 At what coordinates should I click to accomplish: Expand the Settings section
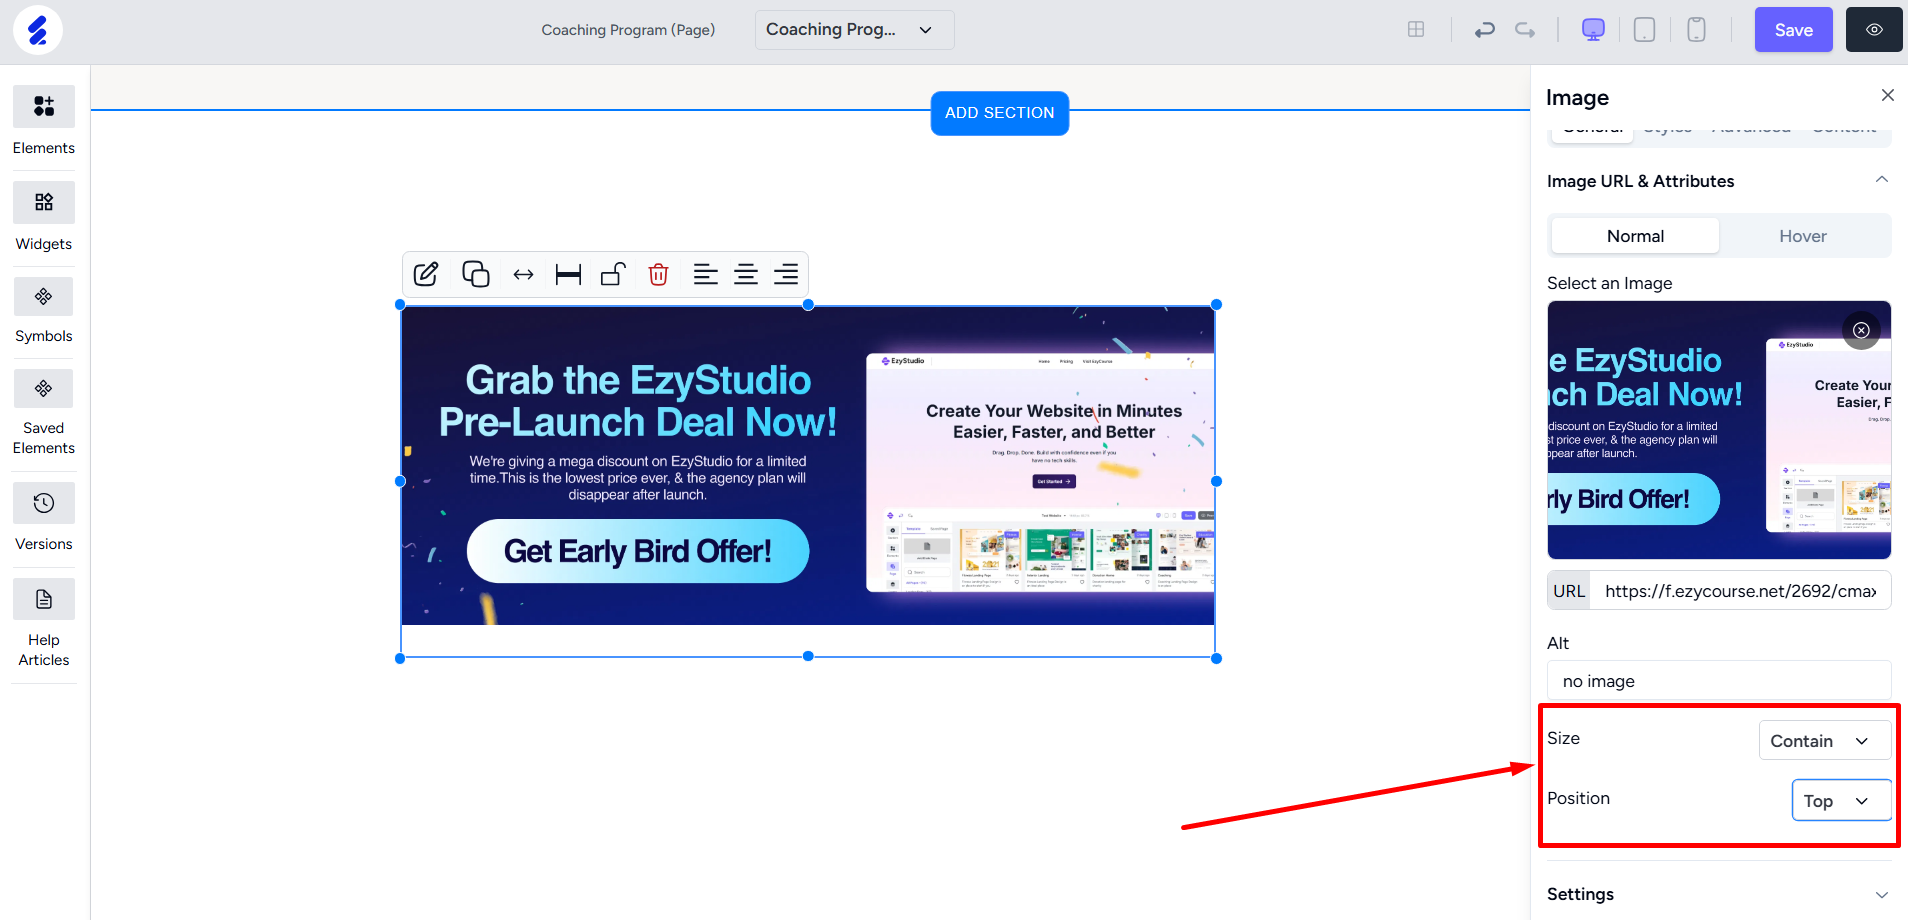point(1719,894)
